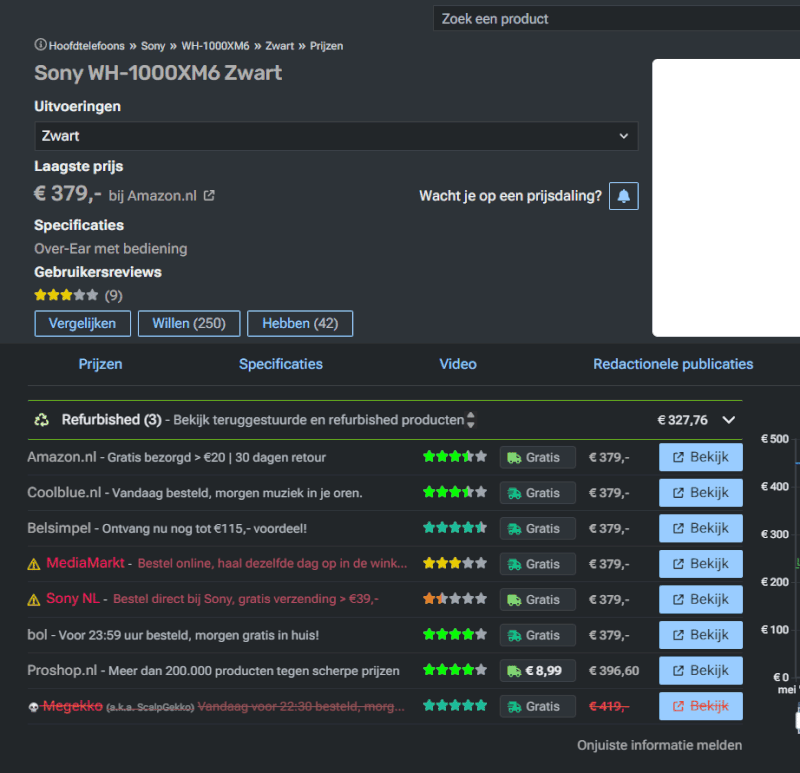Click the bol star rating

[x=455, y=634]
